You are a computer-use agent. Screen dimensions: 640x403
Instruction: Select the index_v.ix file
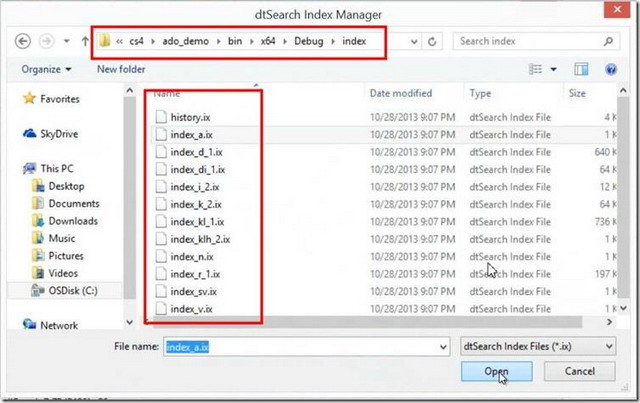pos(191,309)
